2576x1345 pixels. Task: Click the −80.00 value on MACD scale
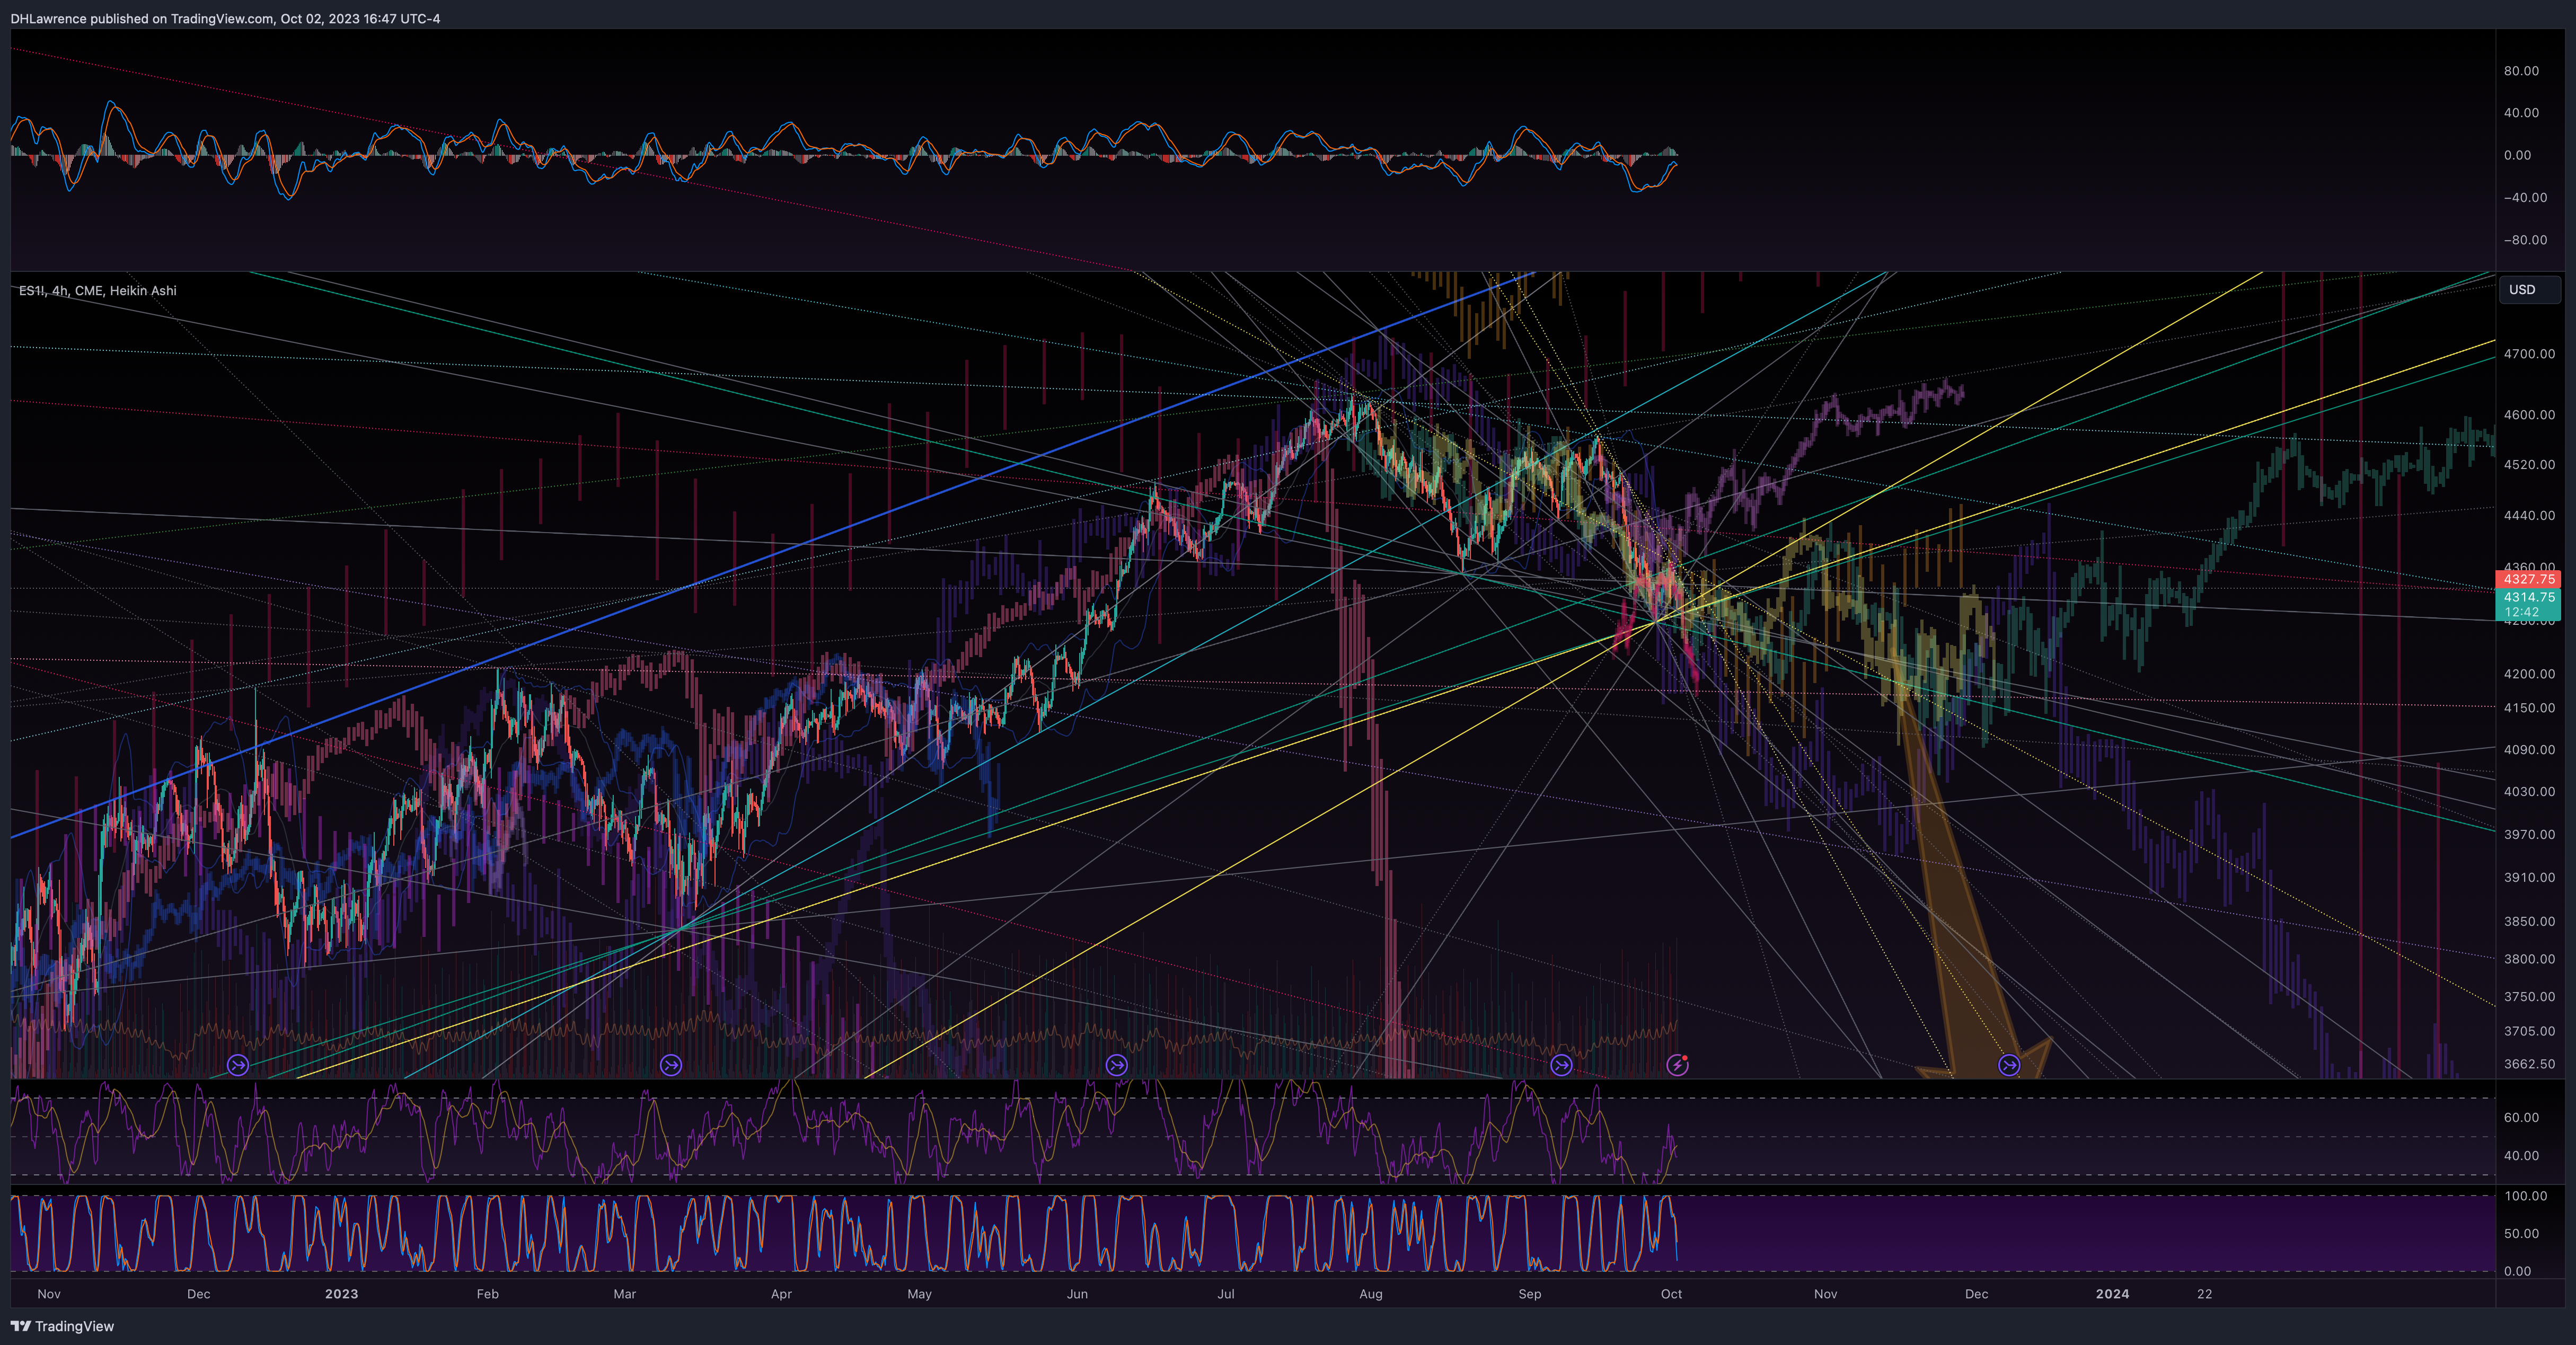[x=2525, y=240]
